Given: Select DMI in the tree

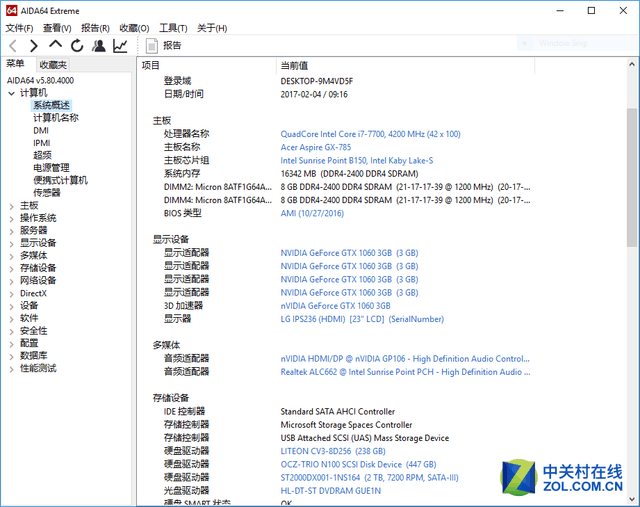Looking at the screenshot, I should click(x=41, y=131).
